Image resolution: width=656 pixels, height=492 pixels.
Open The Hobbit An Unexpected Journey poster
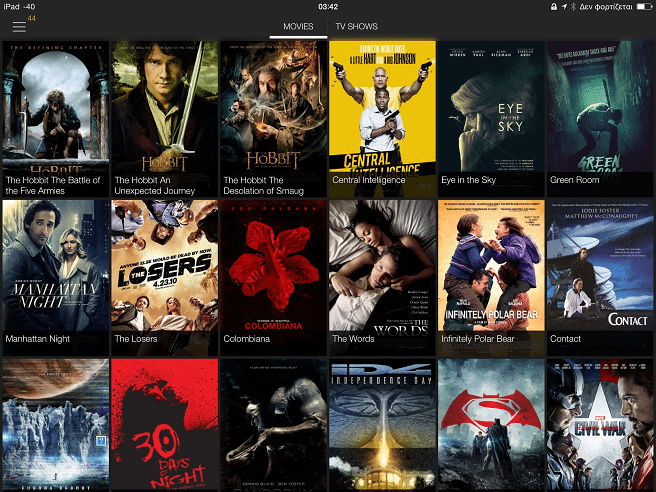(x=164, y=119)
